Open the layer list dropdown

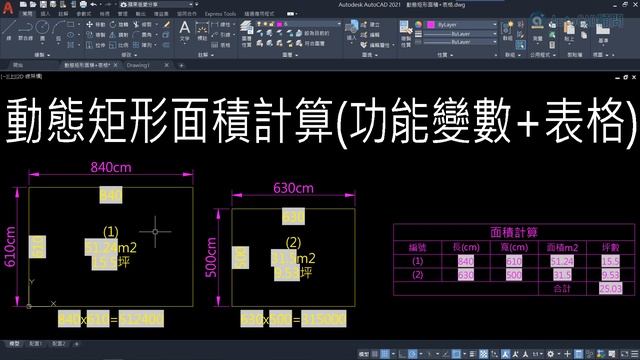(x=299, y=24)
